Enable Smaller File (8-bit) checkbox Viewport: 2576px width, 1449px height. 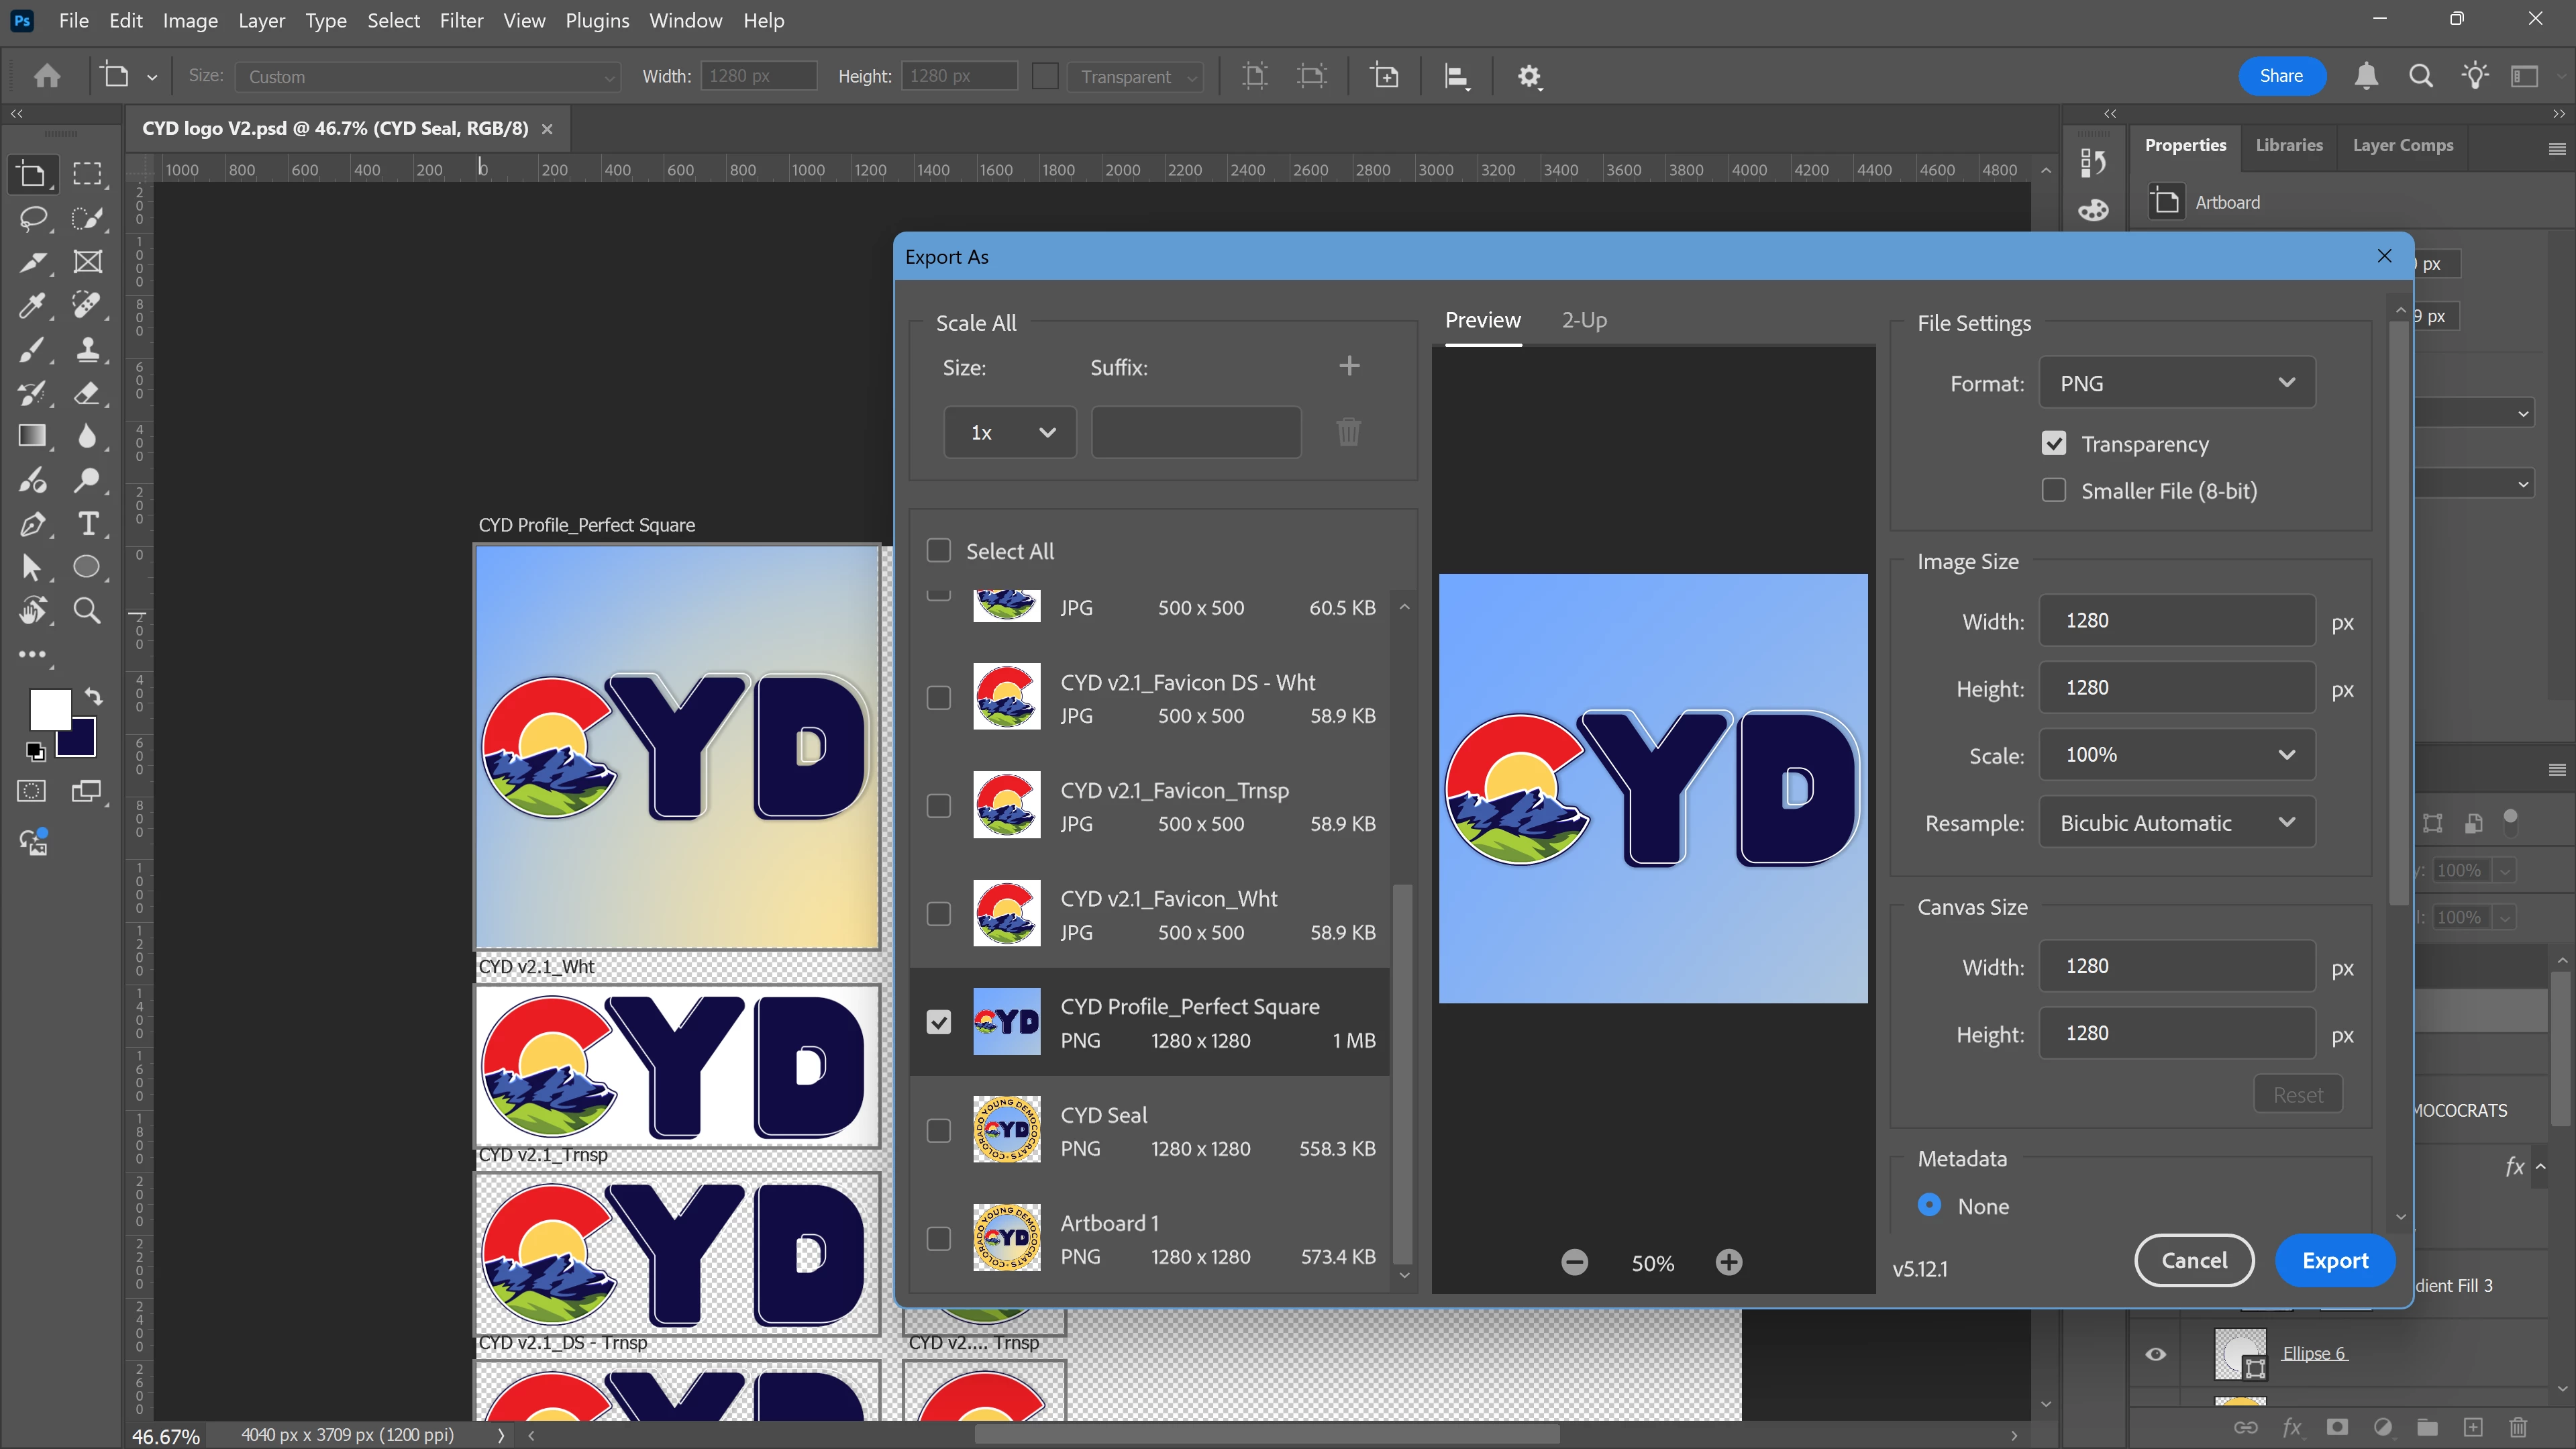point(2054,490)
